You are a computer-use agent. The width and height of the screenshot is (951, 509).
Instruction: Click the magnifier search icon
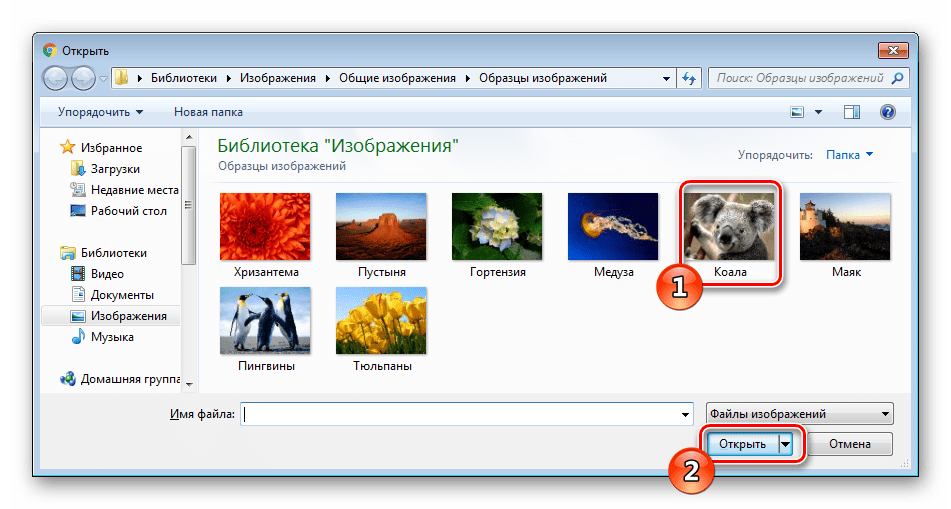coord(898,78)
